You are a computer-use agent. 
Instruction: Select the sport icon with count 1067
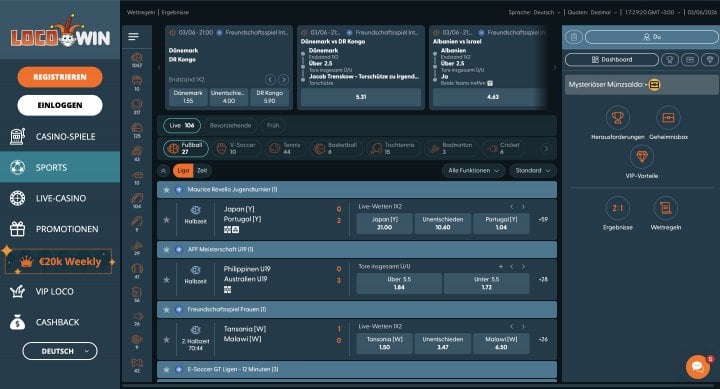pyautogui.click(x=137, y=60)
